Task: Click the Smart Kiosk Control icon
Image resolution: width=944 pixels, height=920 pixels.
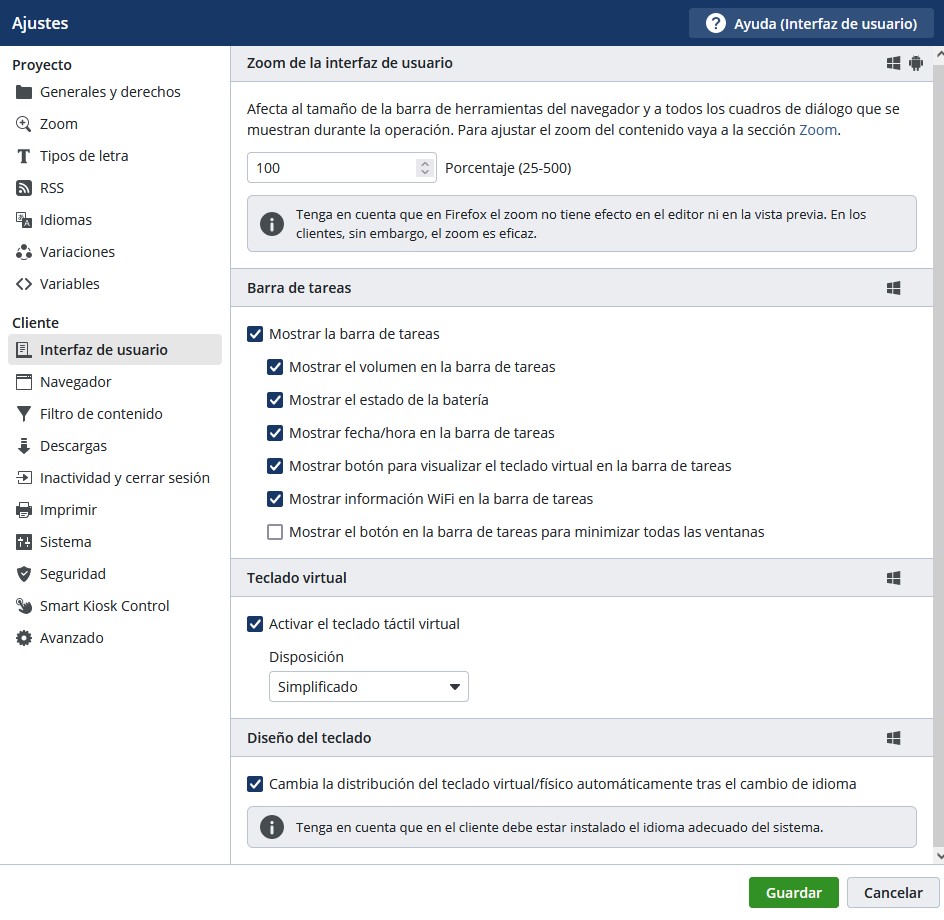Action: (x=24, y=606)
